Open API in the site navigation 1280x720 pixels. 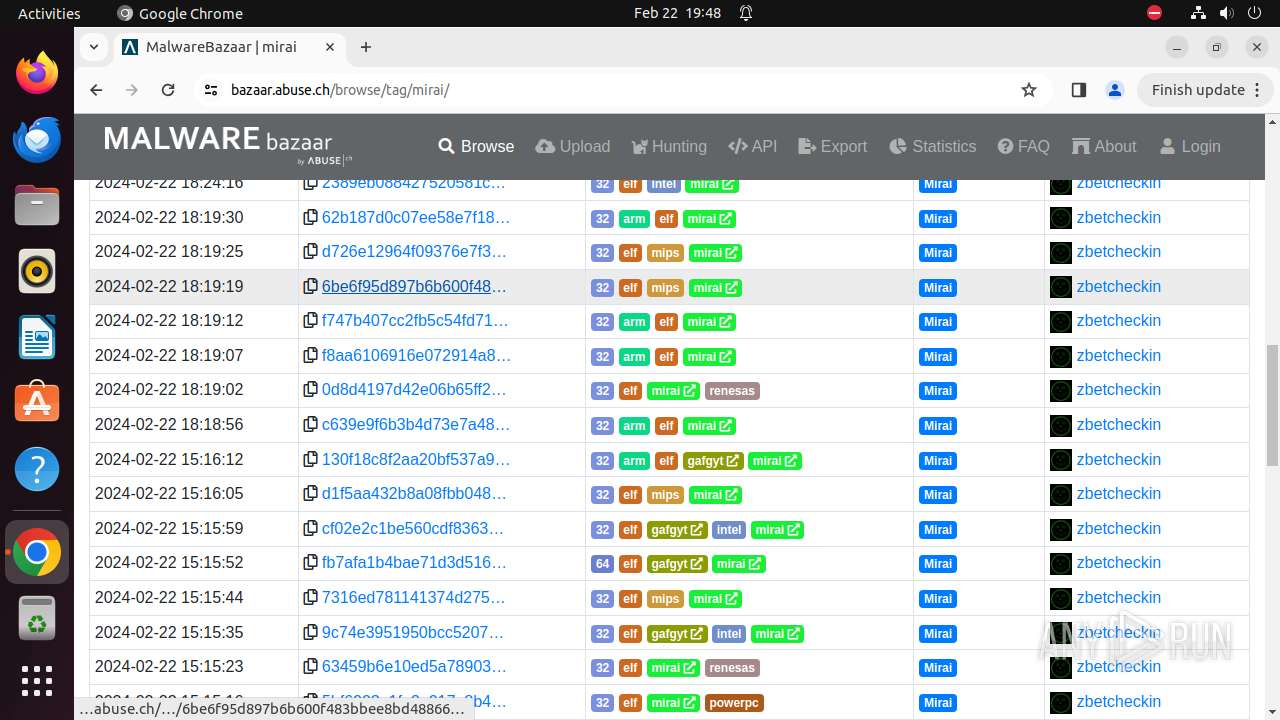pyautogui.click(x=753, y=146)
